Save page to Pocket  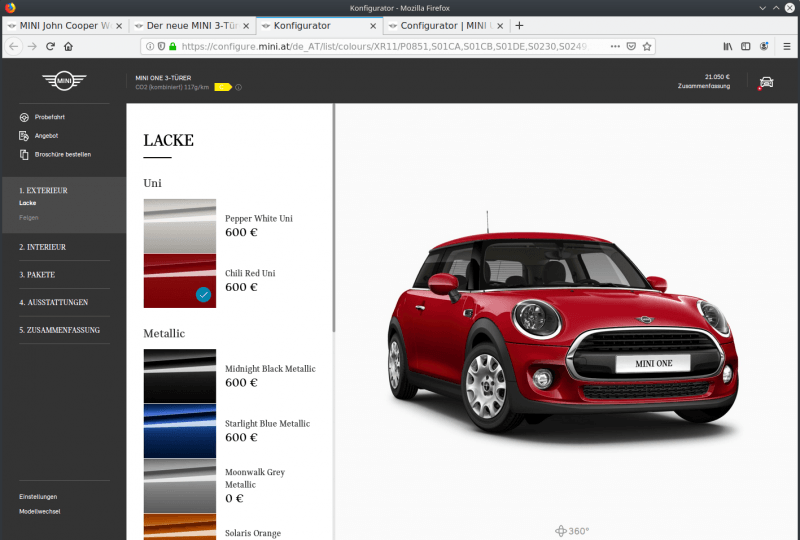631,46
